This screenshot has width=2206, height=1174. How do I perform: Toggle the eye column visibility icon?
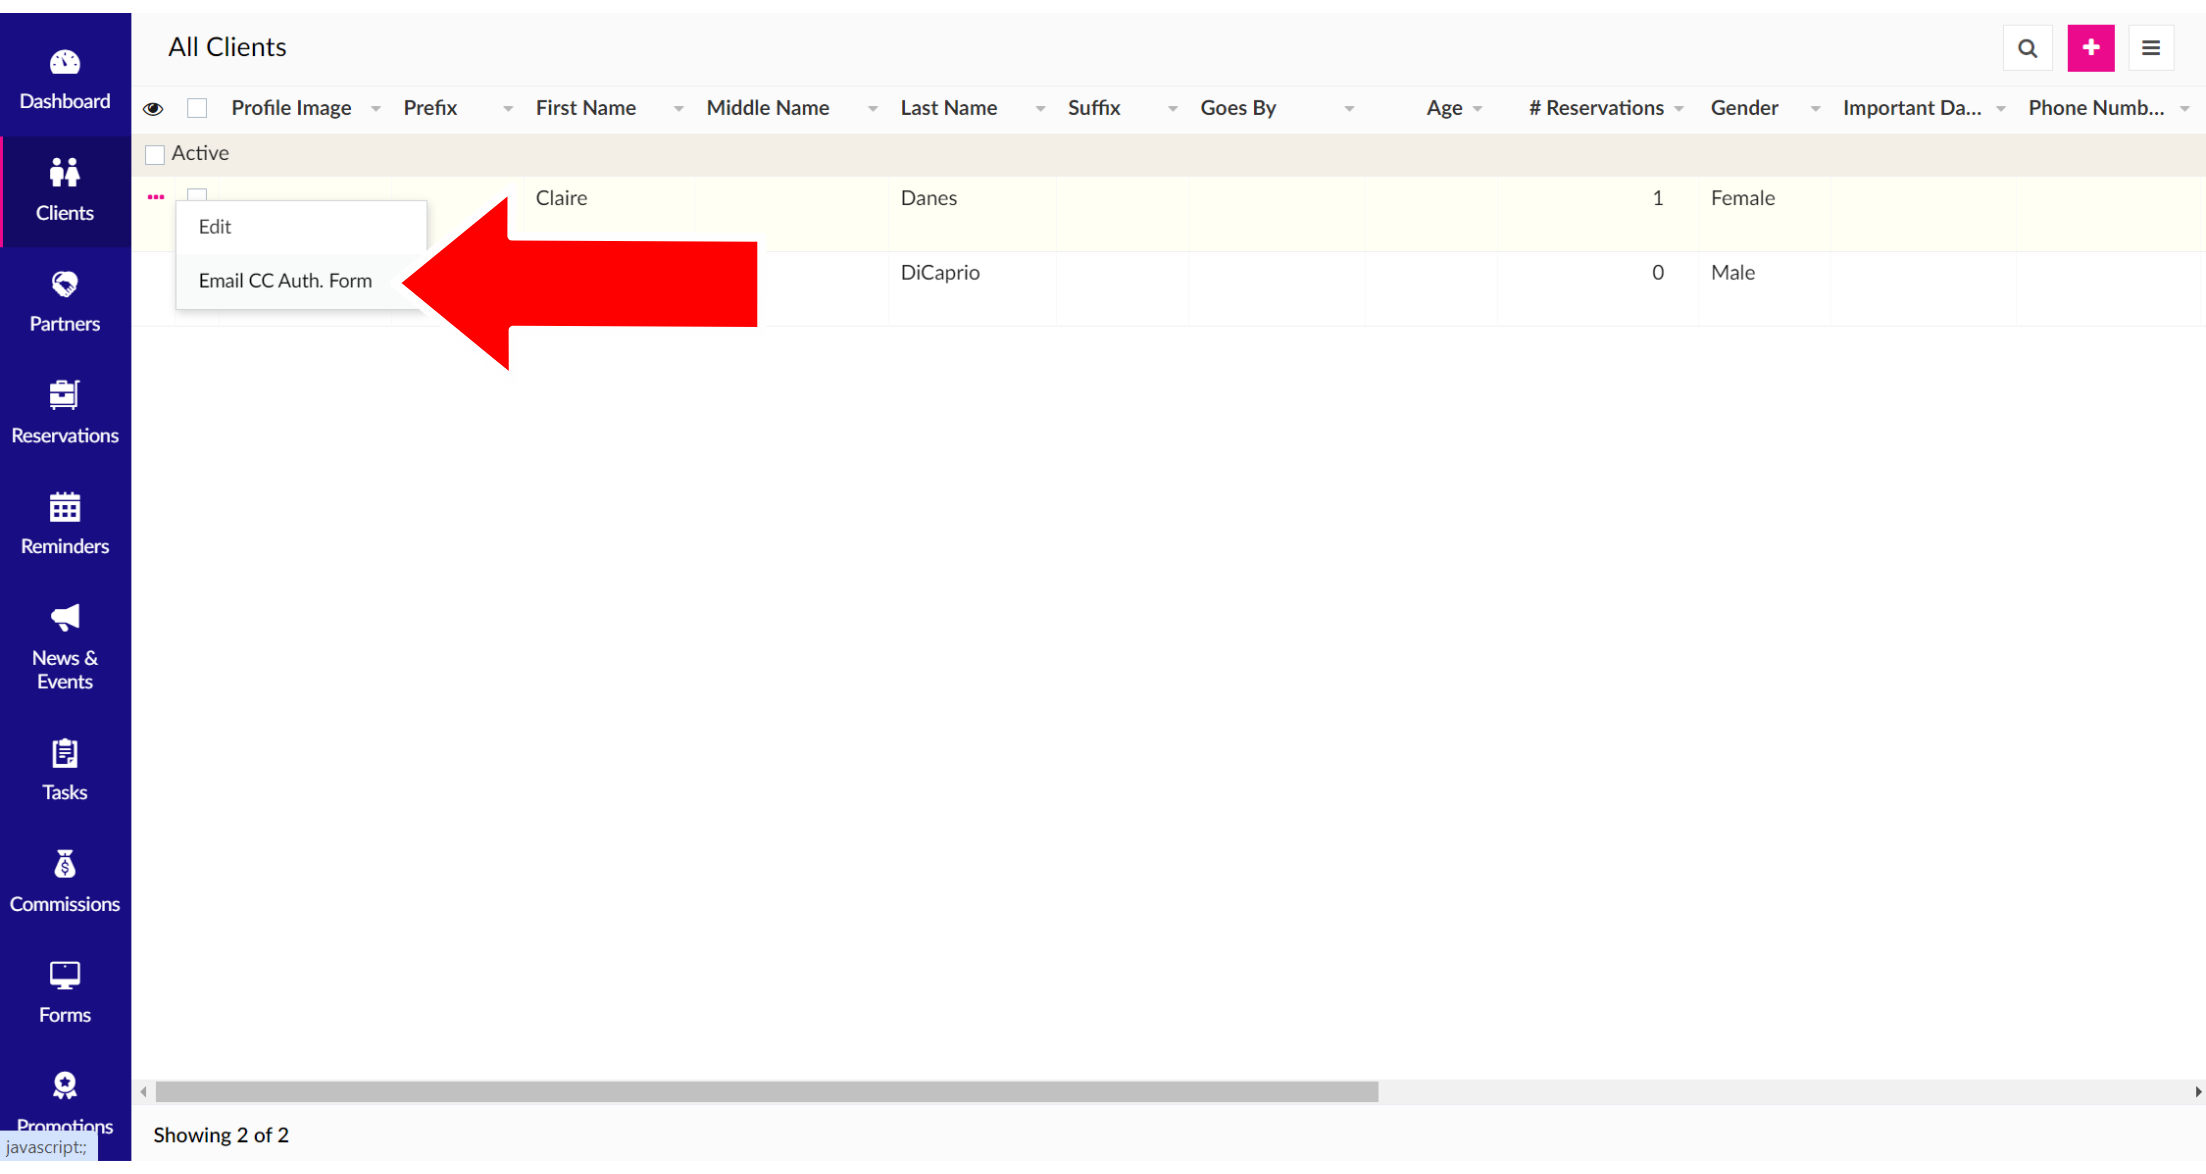[153, 108]
